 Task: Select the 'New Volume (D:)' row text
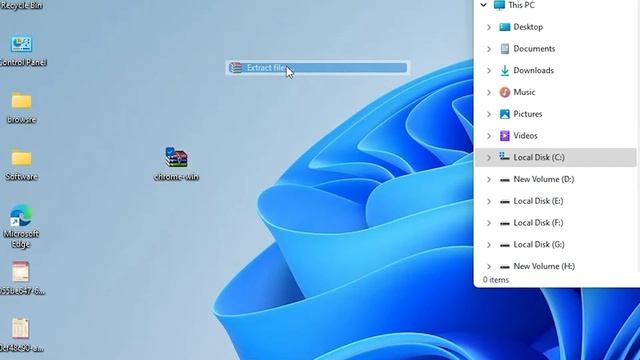tap(544, 179)
